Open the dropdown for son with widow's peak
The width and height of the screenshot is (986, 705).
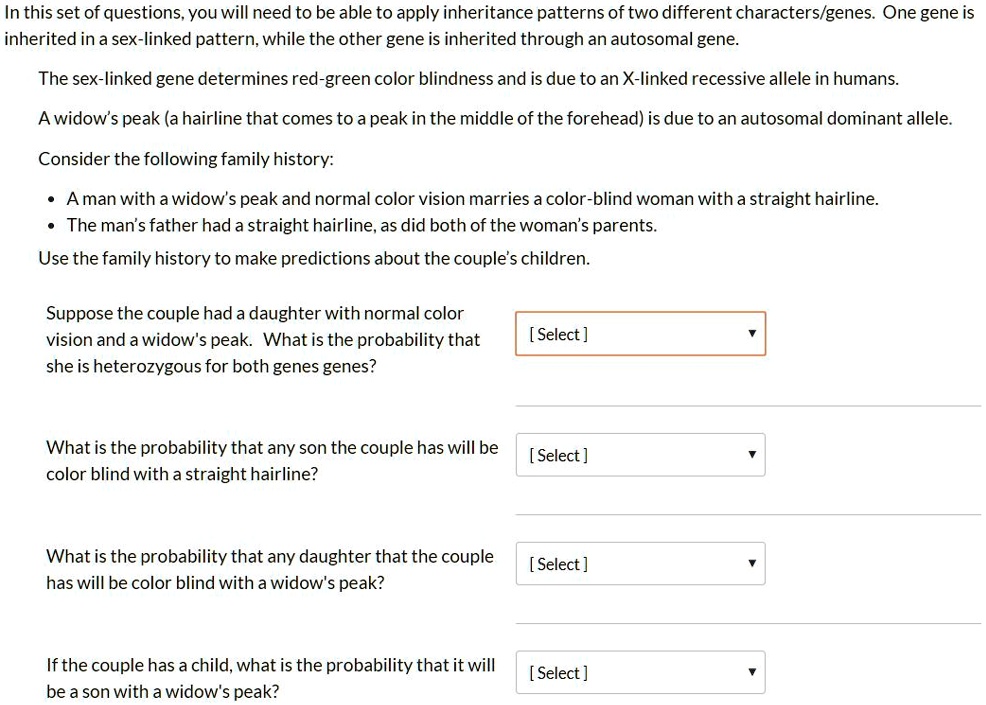click(x=640, y=672)
